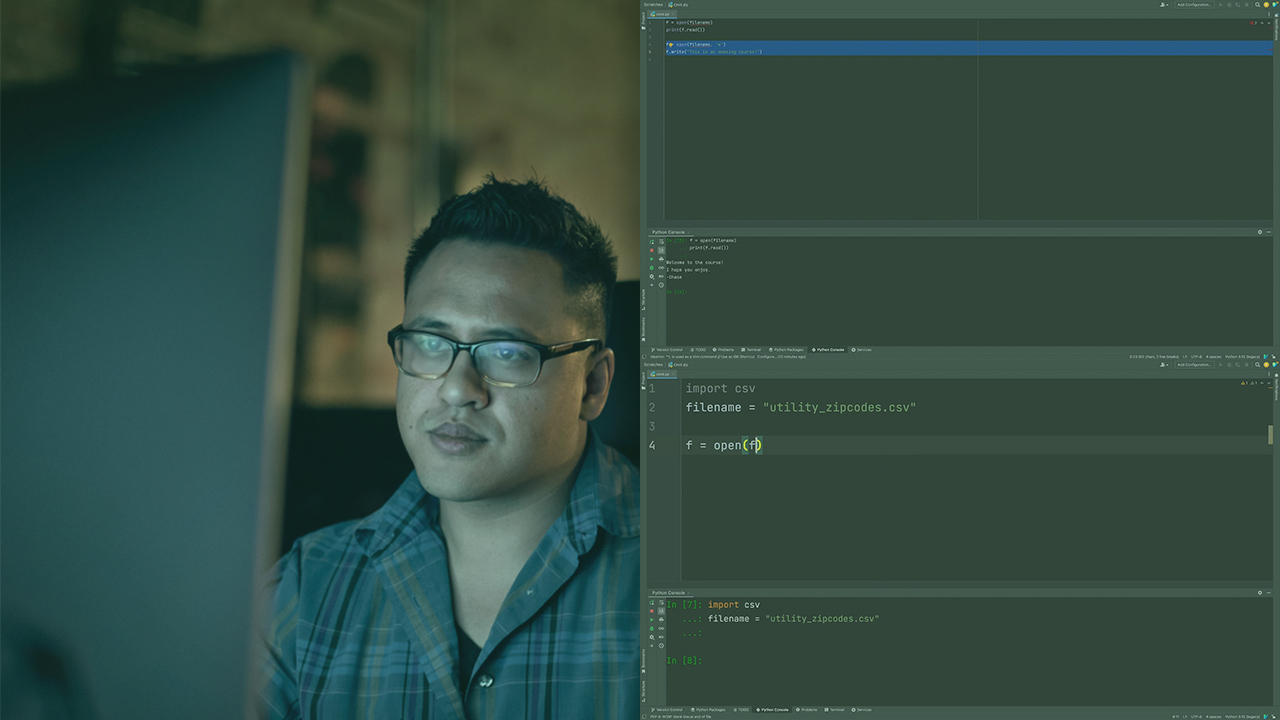This screenshot has width=1280, height=720.
Task: Open Search Everywhere in the upper window toolbar
Action: click(1257, 5)
